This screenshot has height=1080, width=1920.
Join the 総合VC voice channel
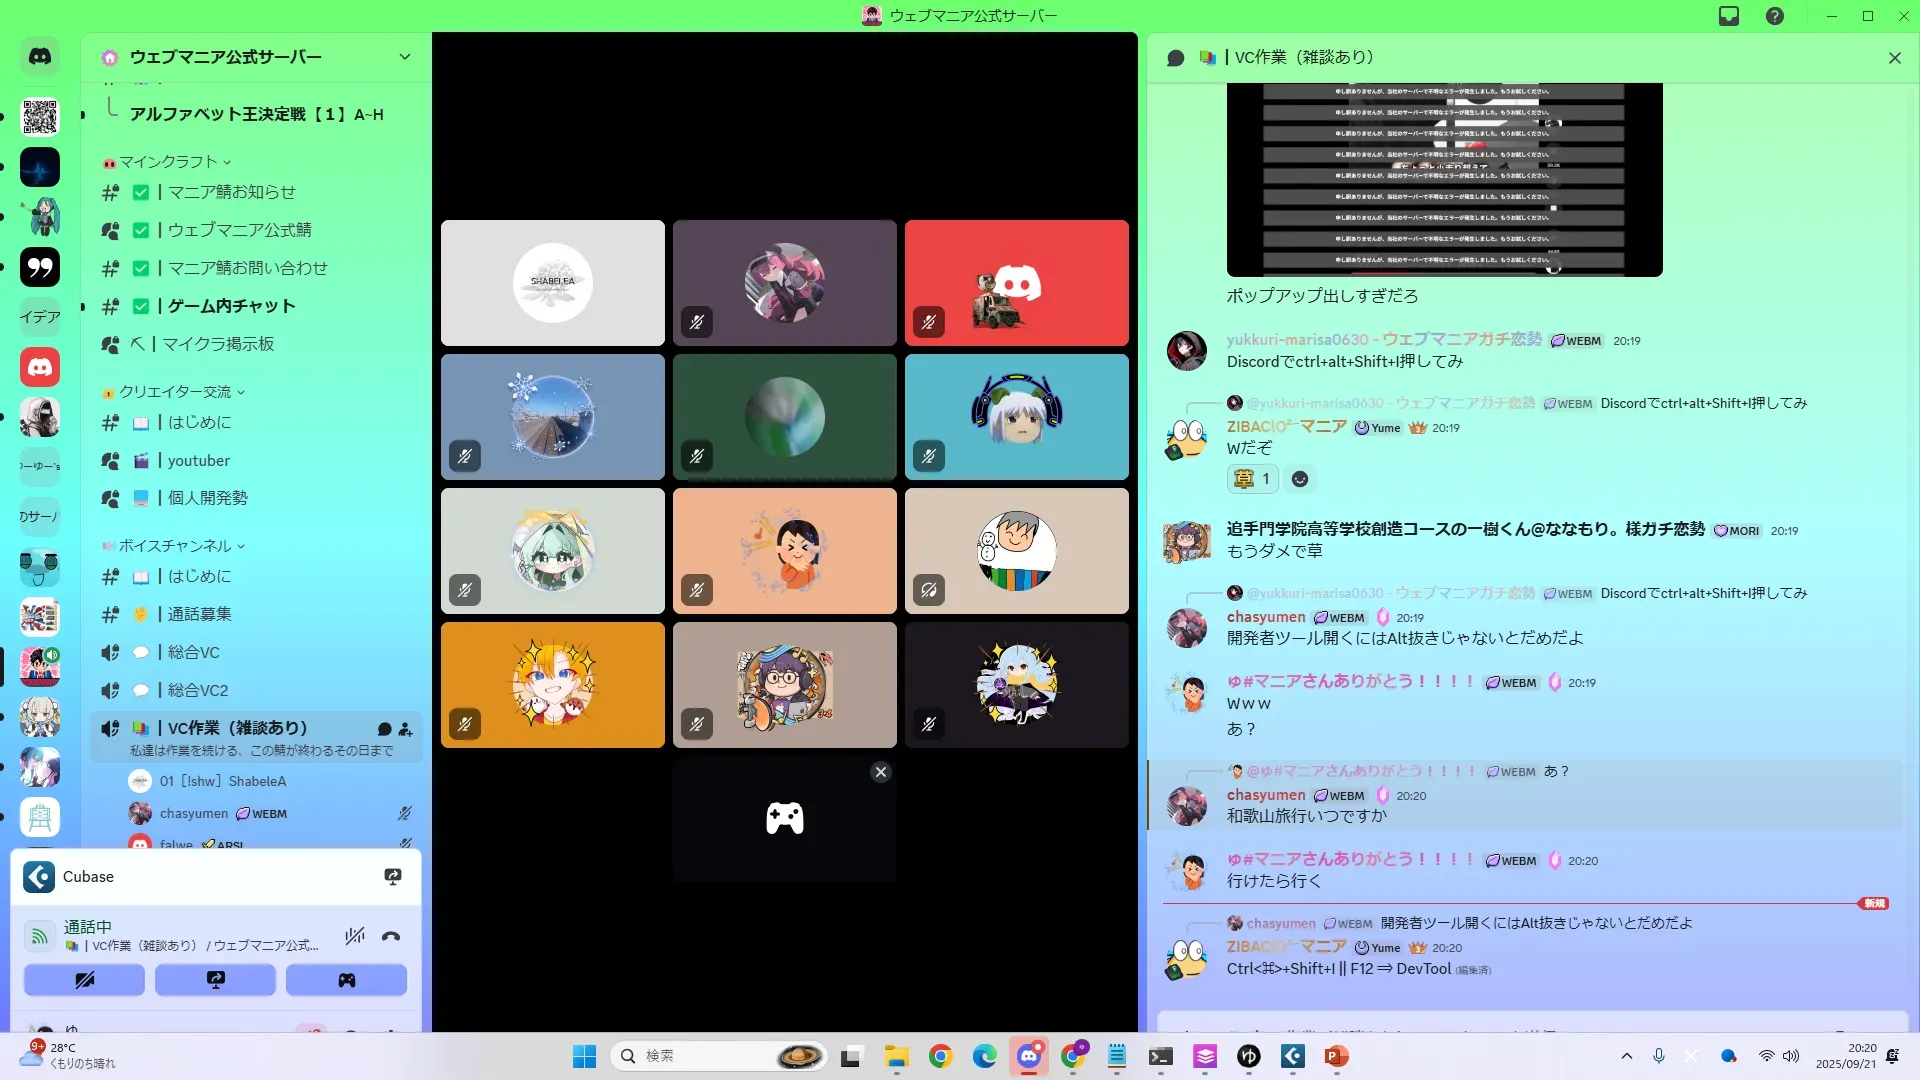[193, 652]
